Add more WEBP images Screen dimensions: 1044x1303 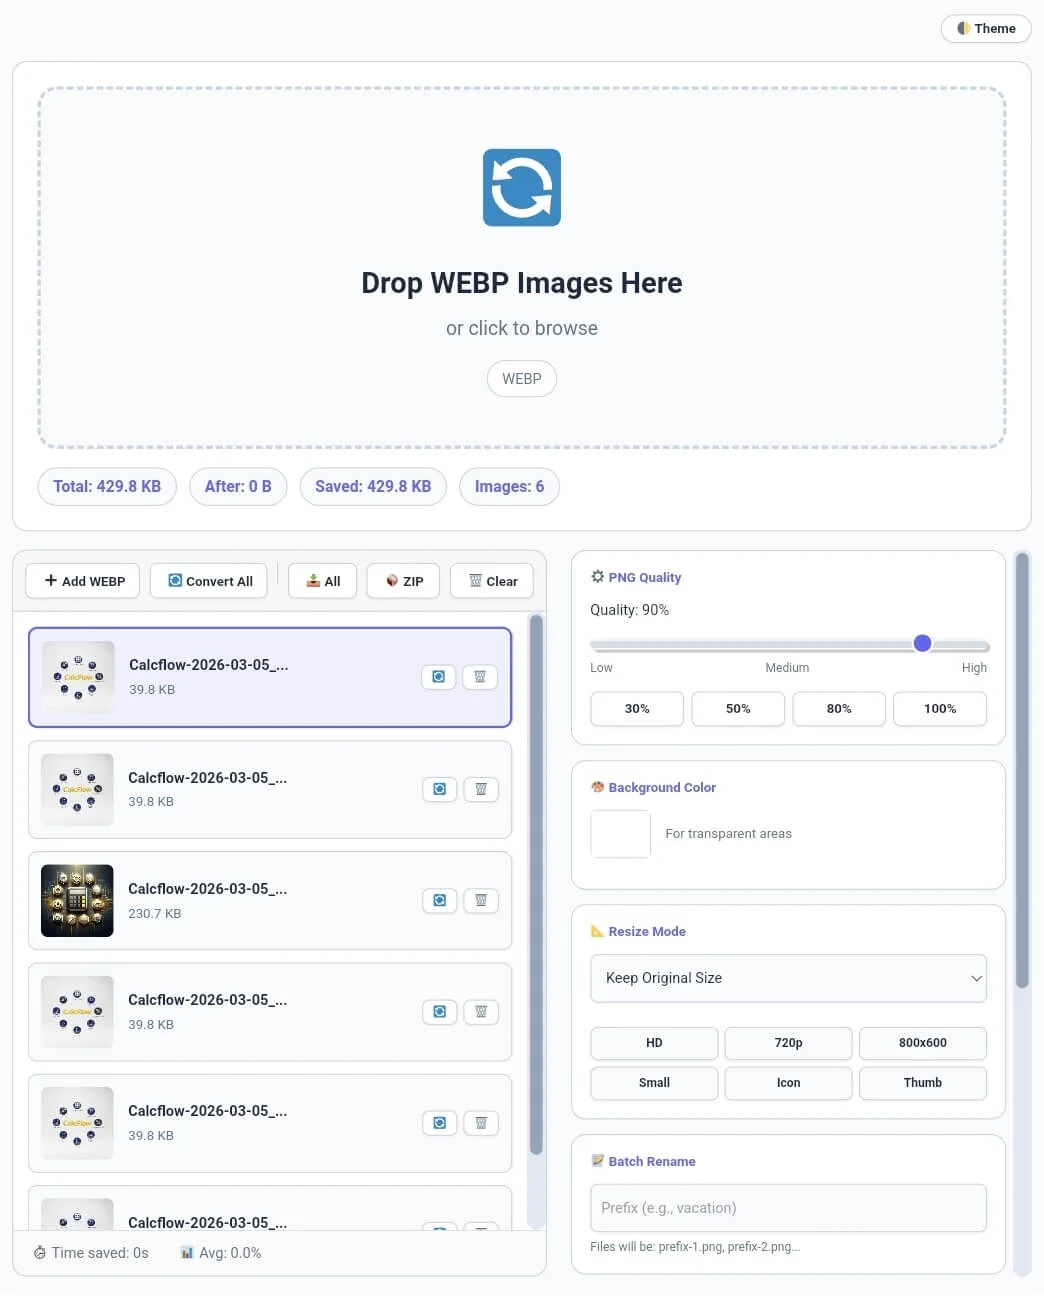pos(82,580)
